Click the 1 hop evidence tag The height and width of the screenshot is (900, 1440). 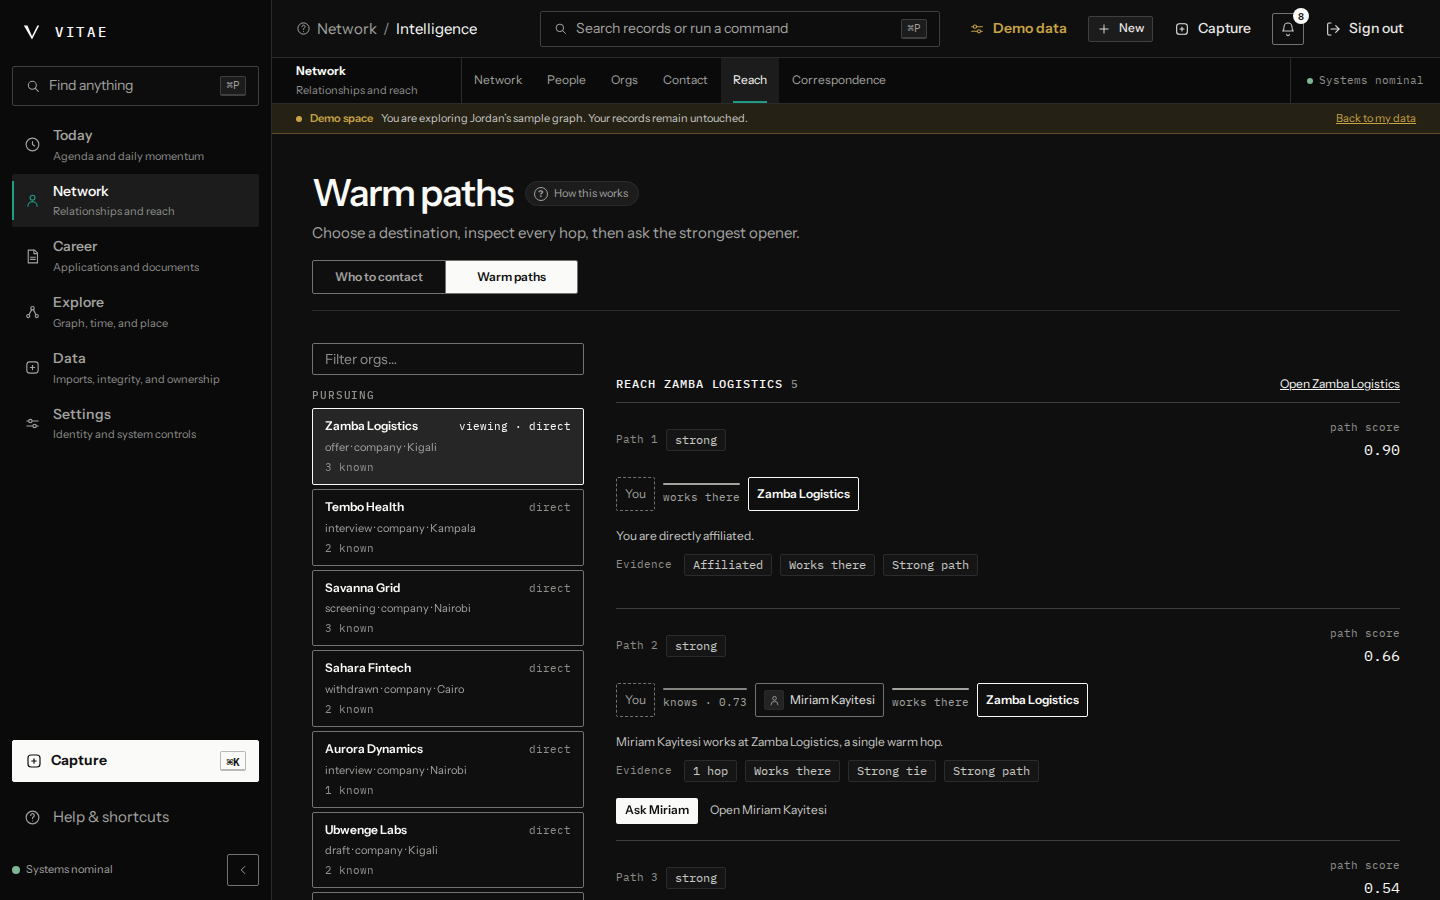(x=711, y=771)
